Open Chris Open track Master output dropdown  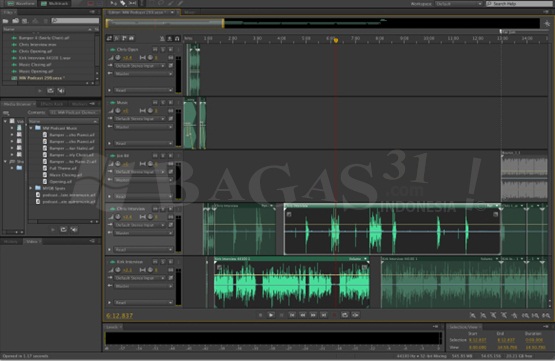click(x=143, y=74)
